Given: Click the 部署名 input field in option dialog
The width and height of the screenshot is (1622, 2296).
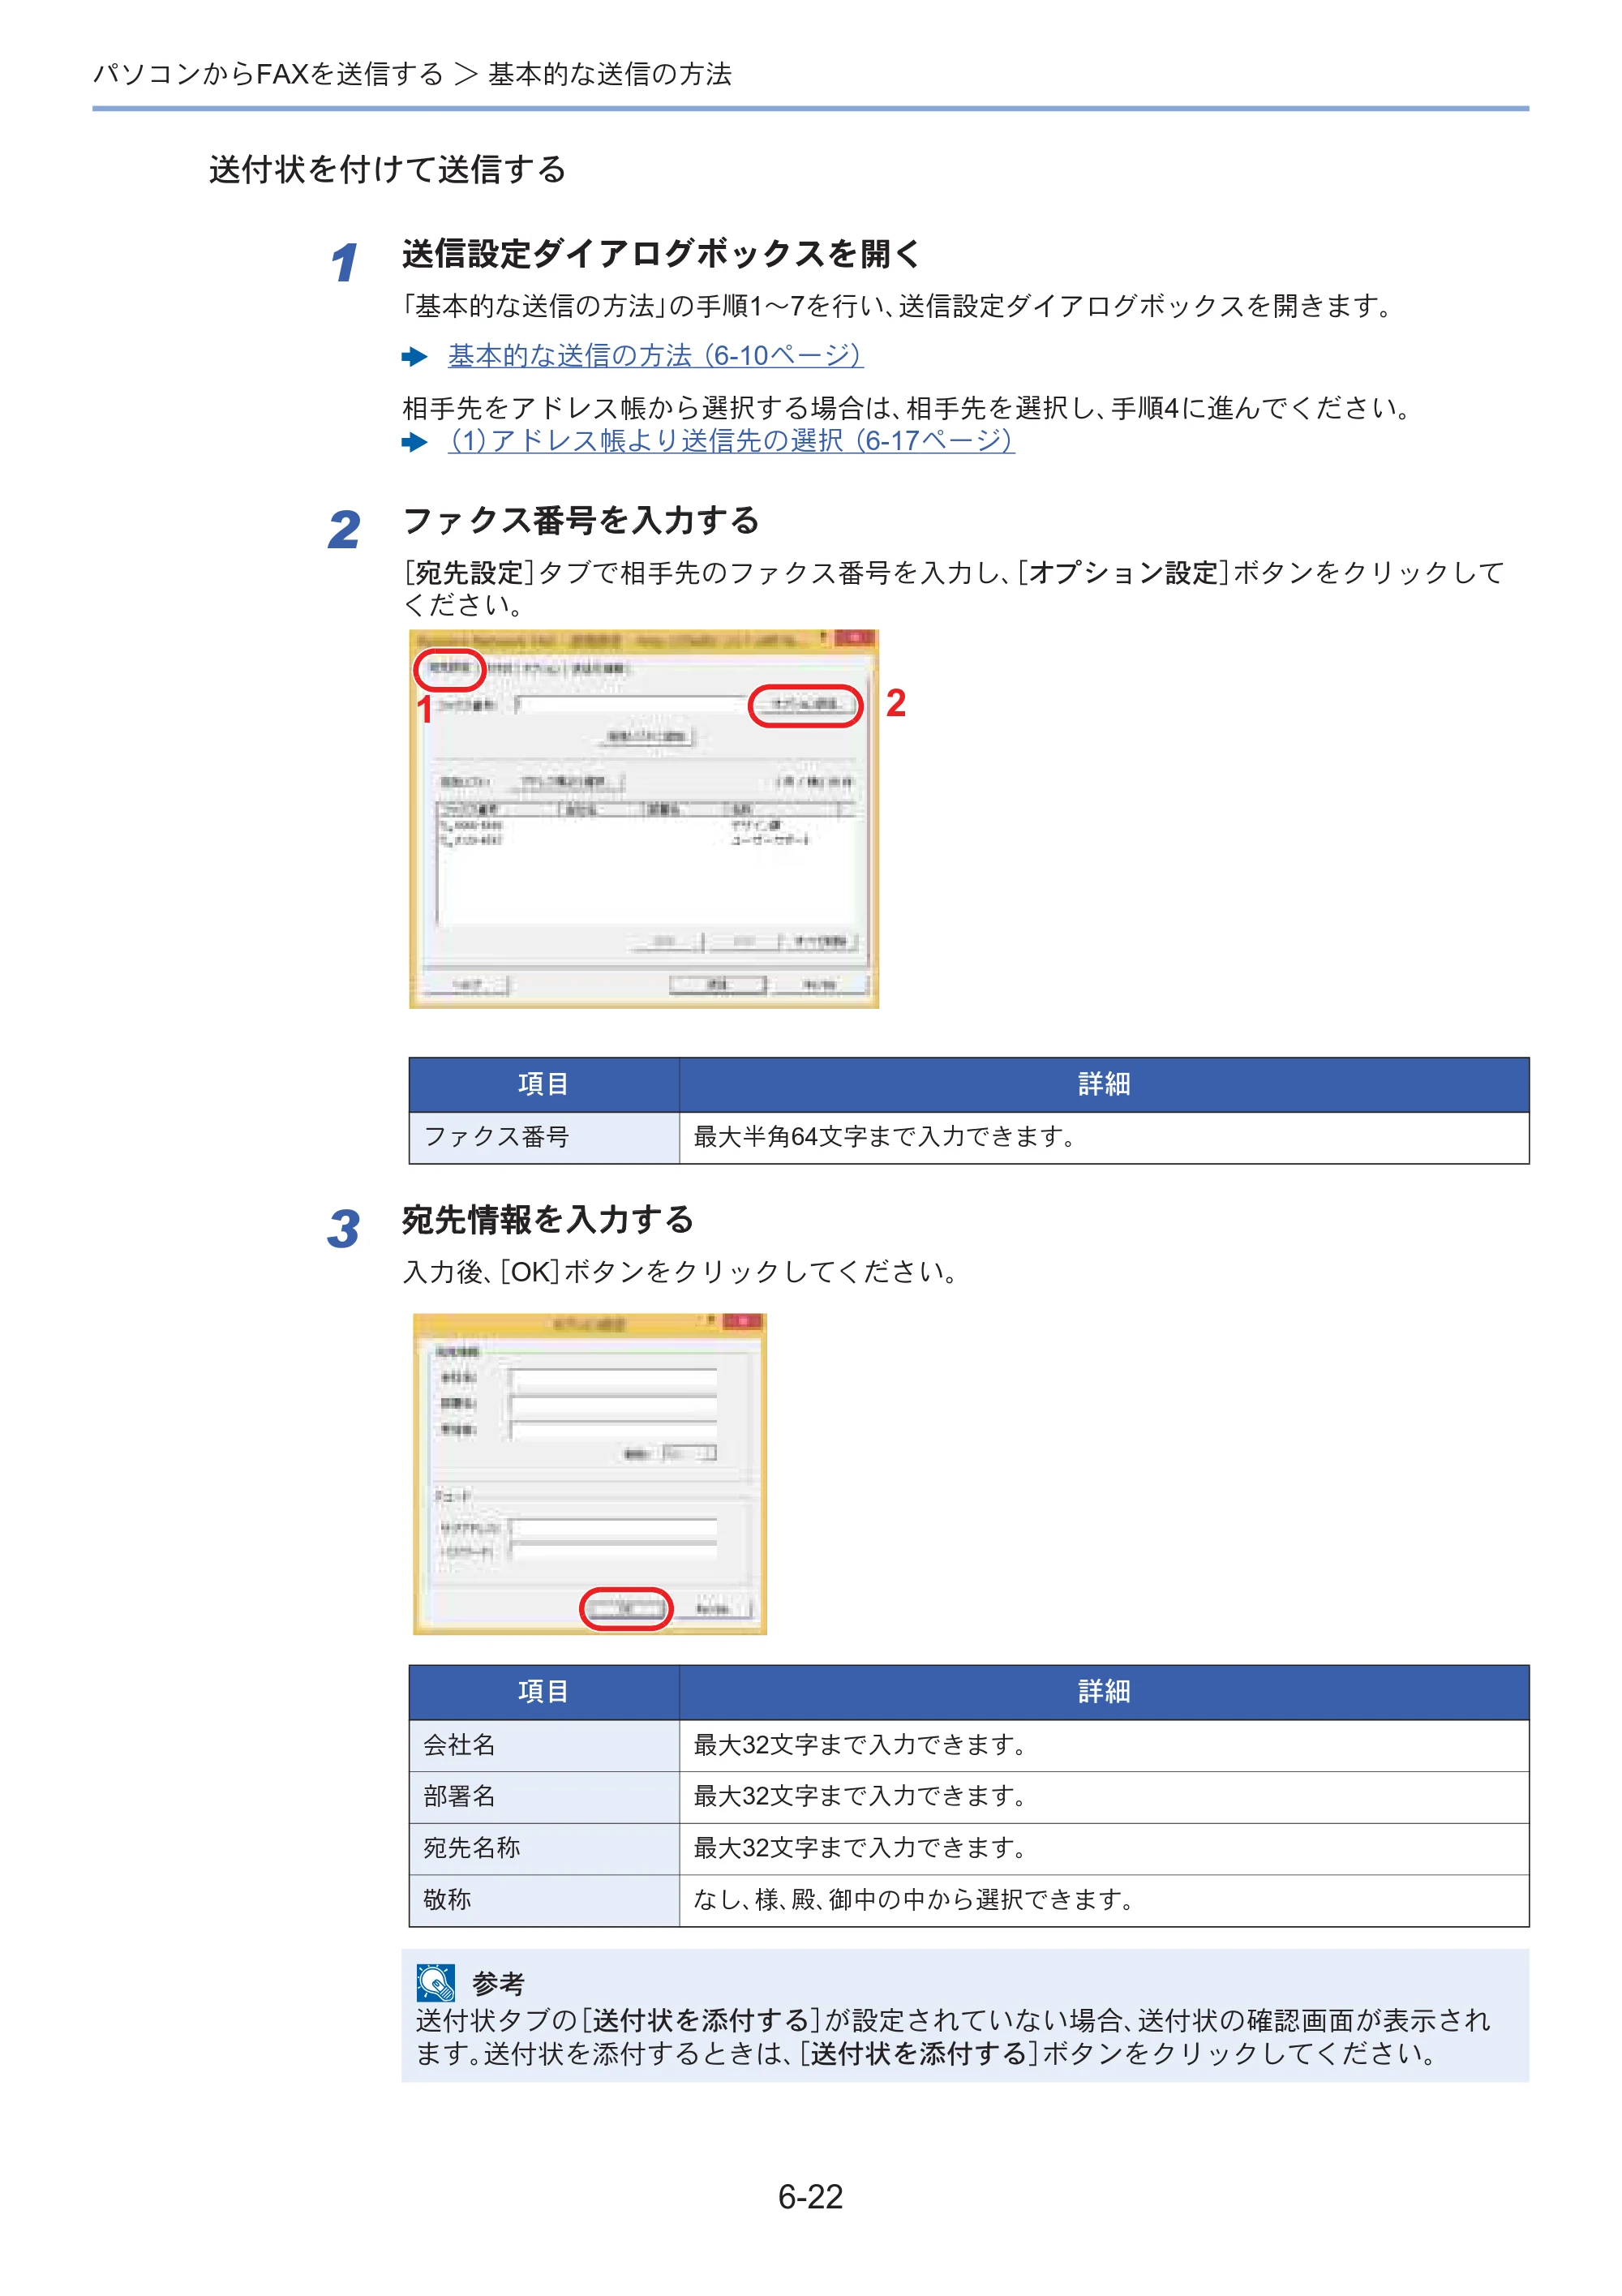Looking at the screenshot, I should (x=613, y=1404).
